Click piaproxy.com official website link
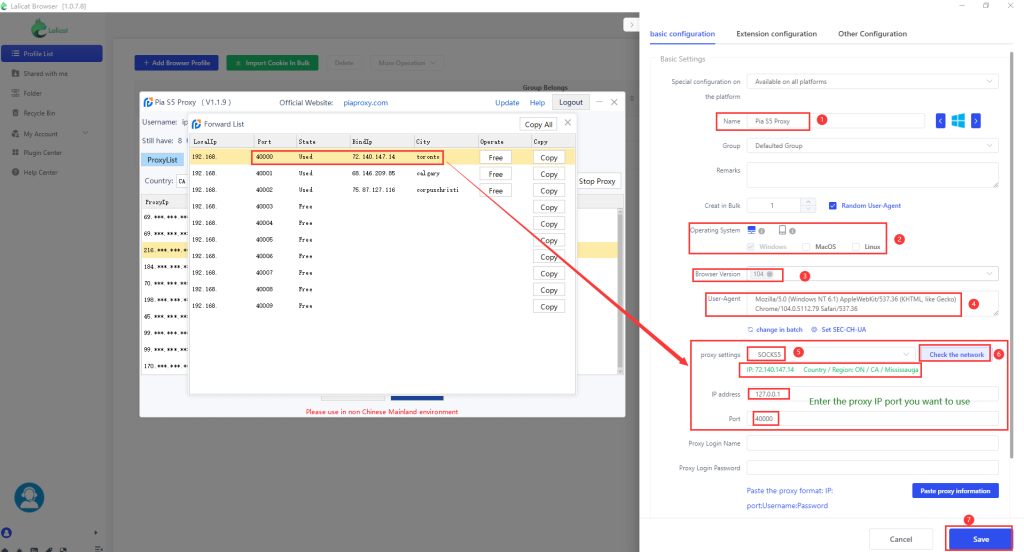The width and height of the screenshot is (1024, 552). pyautogui.click(x=366, y=103)
